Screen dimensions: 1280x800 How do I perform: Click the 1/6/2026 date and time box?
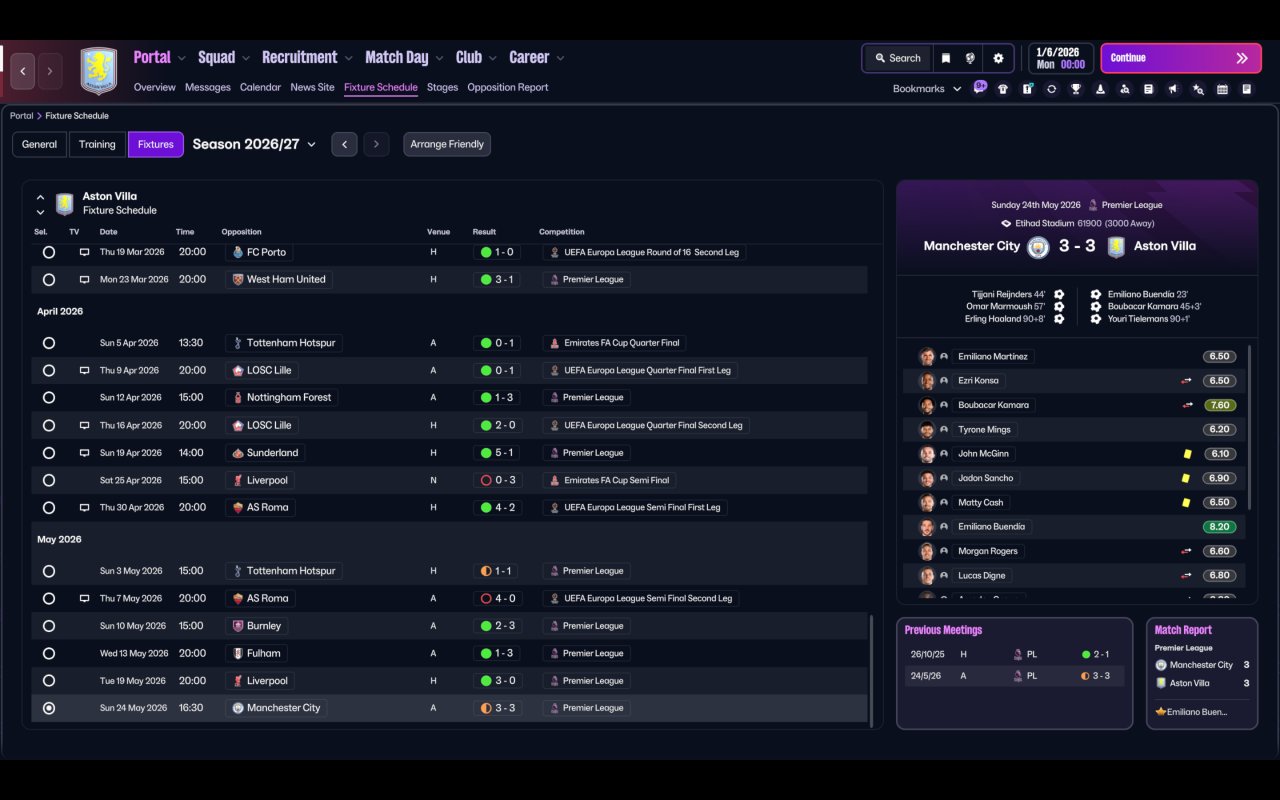[1060, 58]
